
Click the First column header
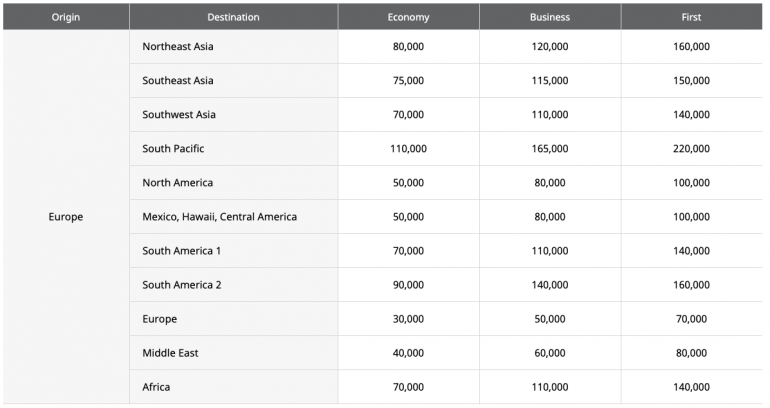691,17
